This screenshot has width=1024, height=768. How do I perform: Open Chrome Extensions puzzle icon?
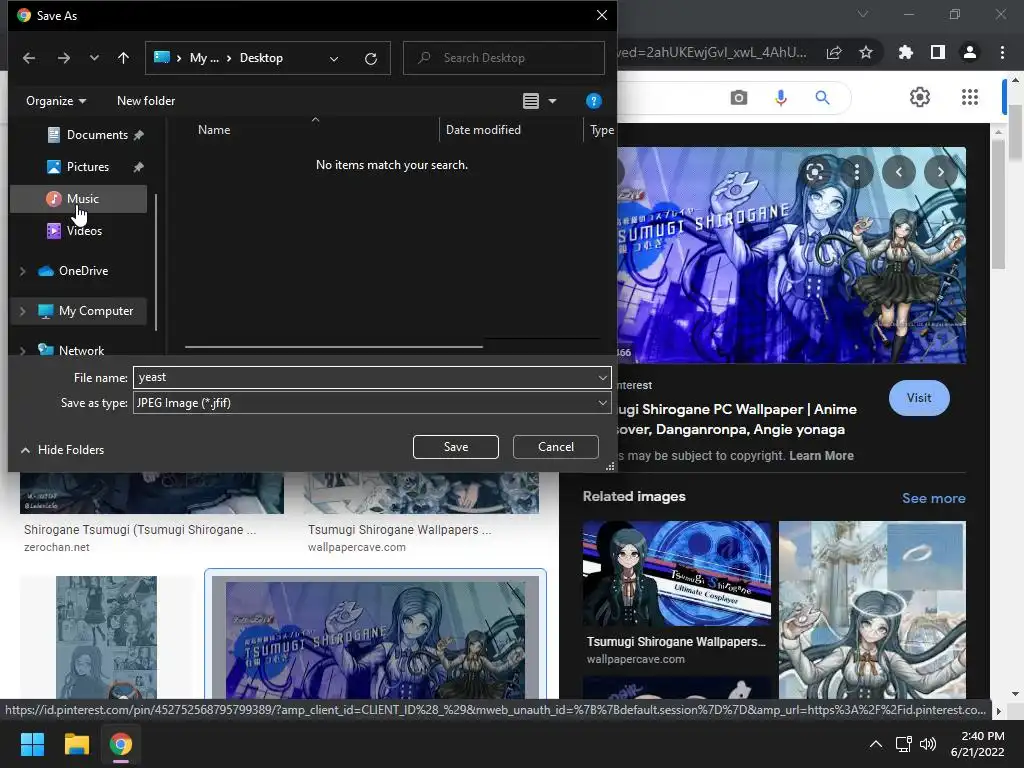click(905, 52)
